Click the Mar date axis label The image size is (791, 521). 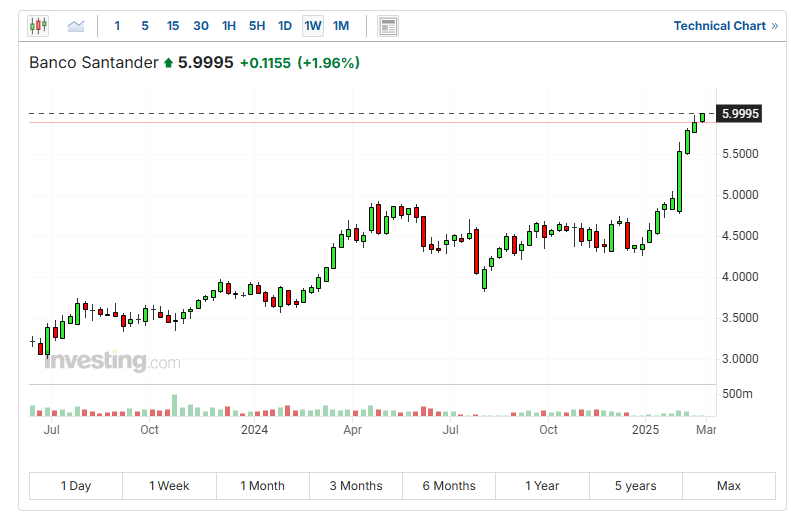pyautogui.click(x=706, y=430)
